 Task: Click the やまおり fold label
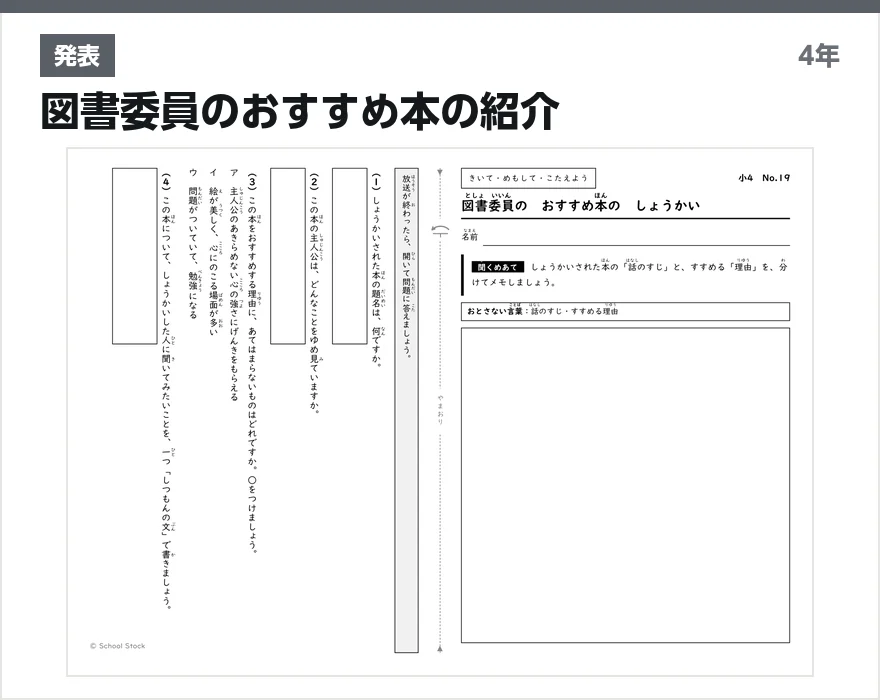tap(441, 410)
